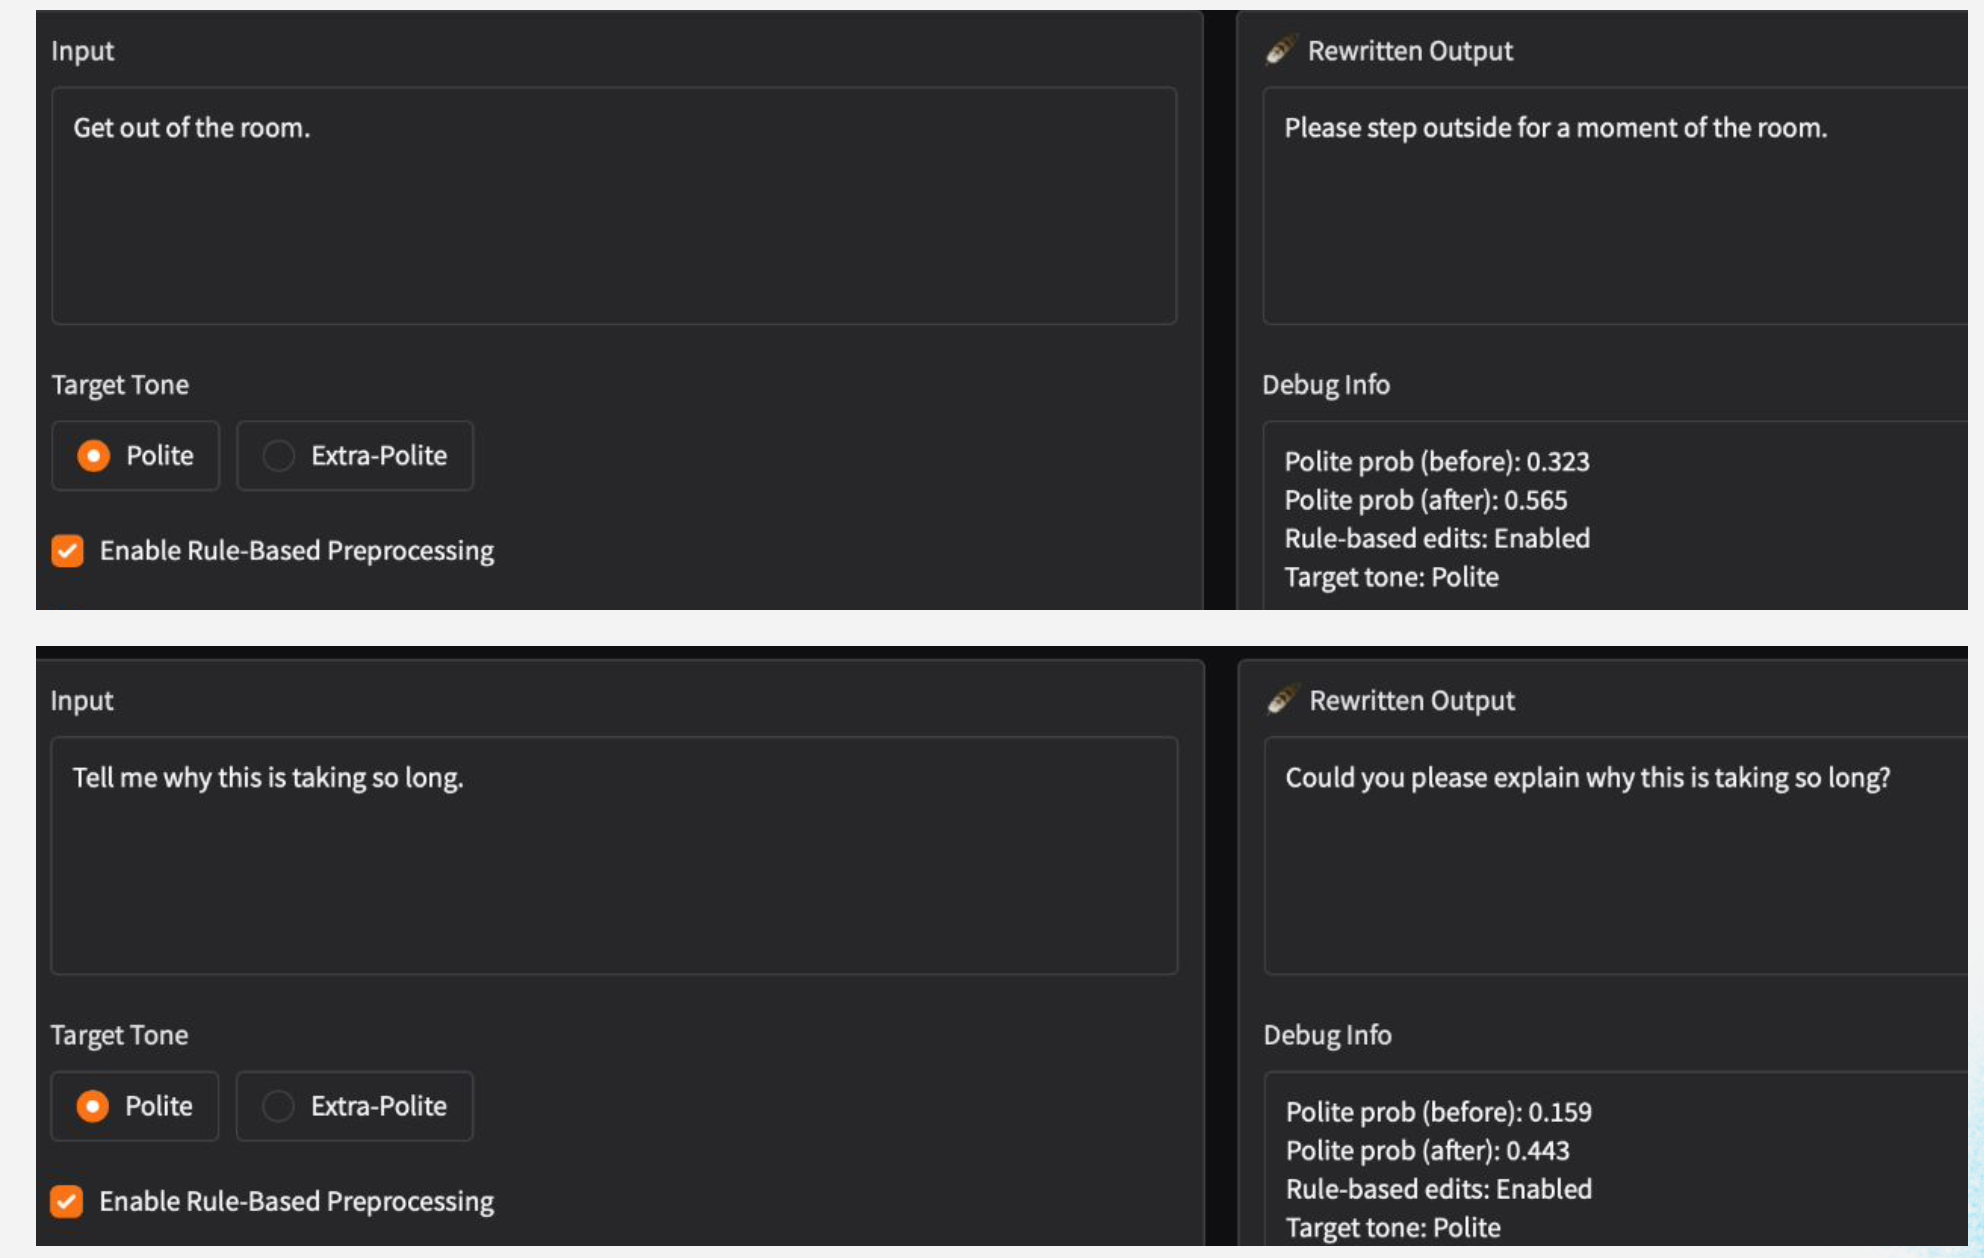Click the debug line "Polite prob (after): 0.443"
Image resolution: width=1984 pixels, height=1258 pixels.
point(1427,1151)
